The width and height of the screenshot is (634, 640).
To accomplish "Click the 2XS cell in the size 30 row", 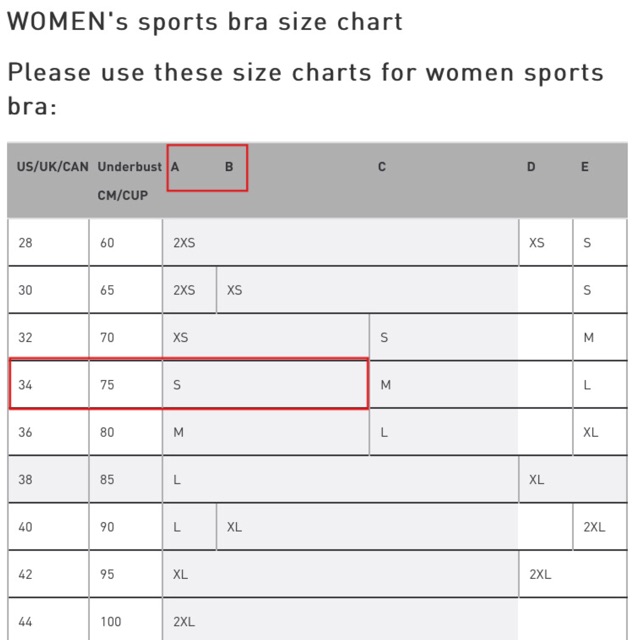I will pos(185,290).
